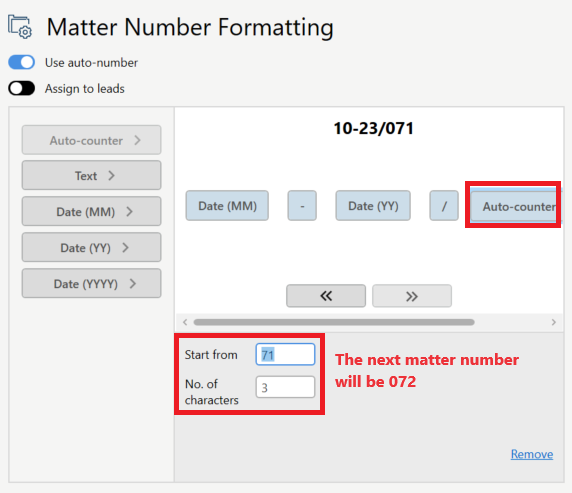Click the disabled Auto-counter add button
This screenshot has width=572, height=493.
coord(91,140)
